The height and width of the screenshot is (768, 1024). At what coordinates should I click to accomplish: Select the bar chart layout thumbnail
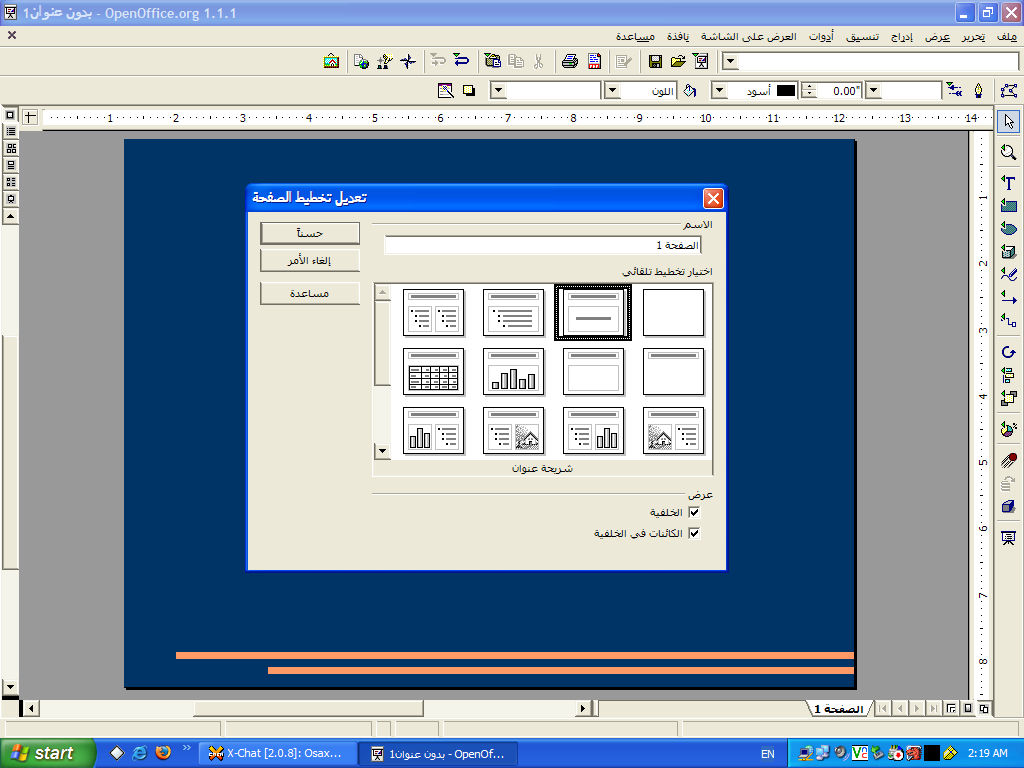click(x=513, y=372)
